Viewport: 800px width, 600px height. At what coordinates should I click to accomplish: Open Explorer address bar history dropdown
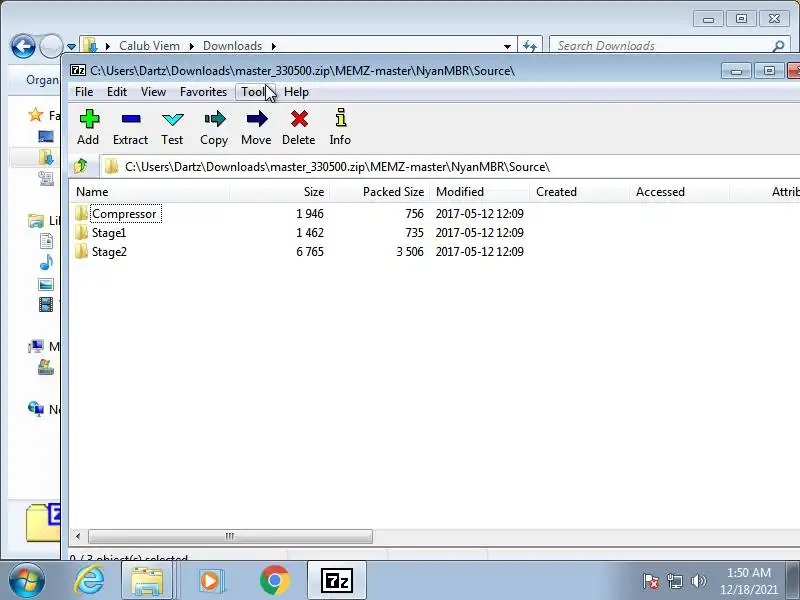(507, 46)
